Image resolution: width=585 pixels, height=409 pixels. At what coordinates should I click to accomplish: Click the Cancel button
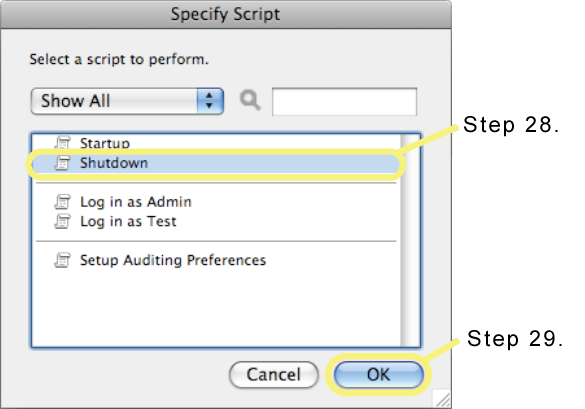pyautogui.click(x=274, y=374)
